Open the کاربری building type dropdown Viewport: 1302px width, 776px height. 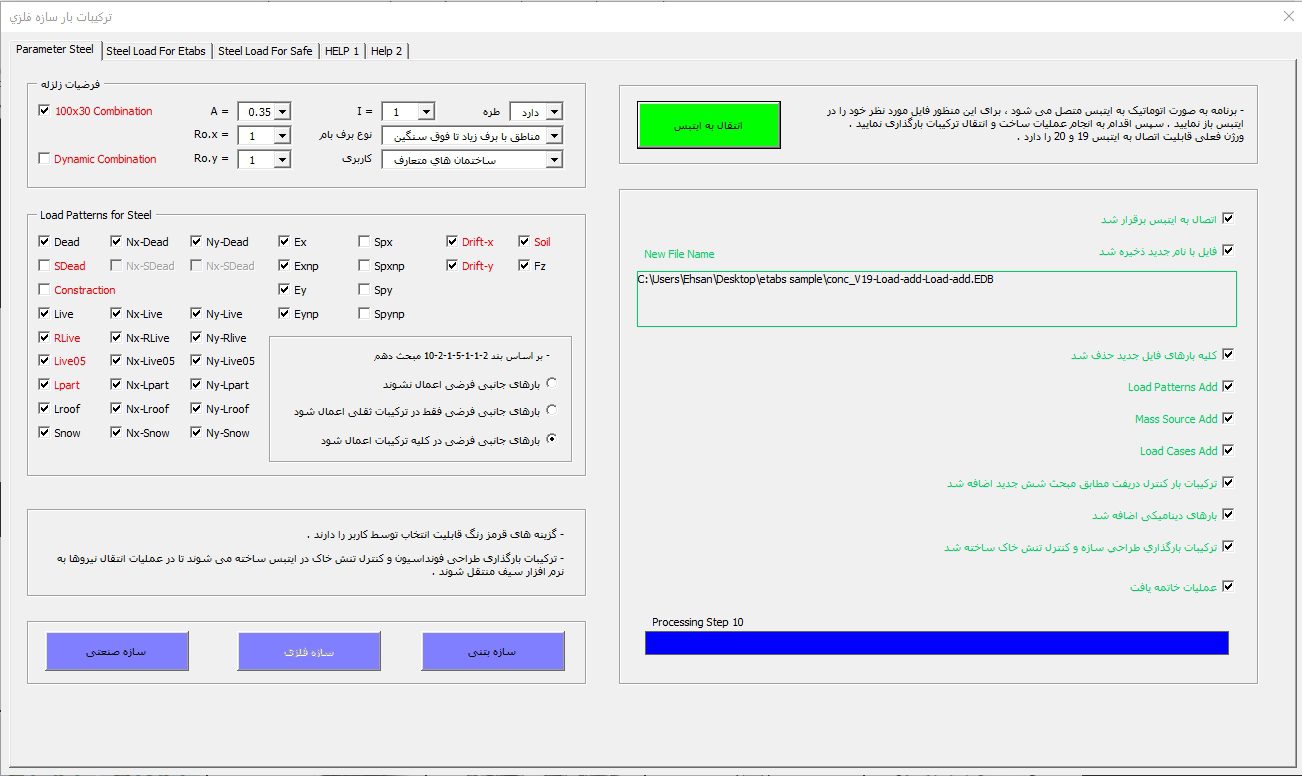(x=554, y=160)
